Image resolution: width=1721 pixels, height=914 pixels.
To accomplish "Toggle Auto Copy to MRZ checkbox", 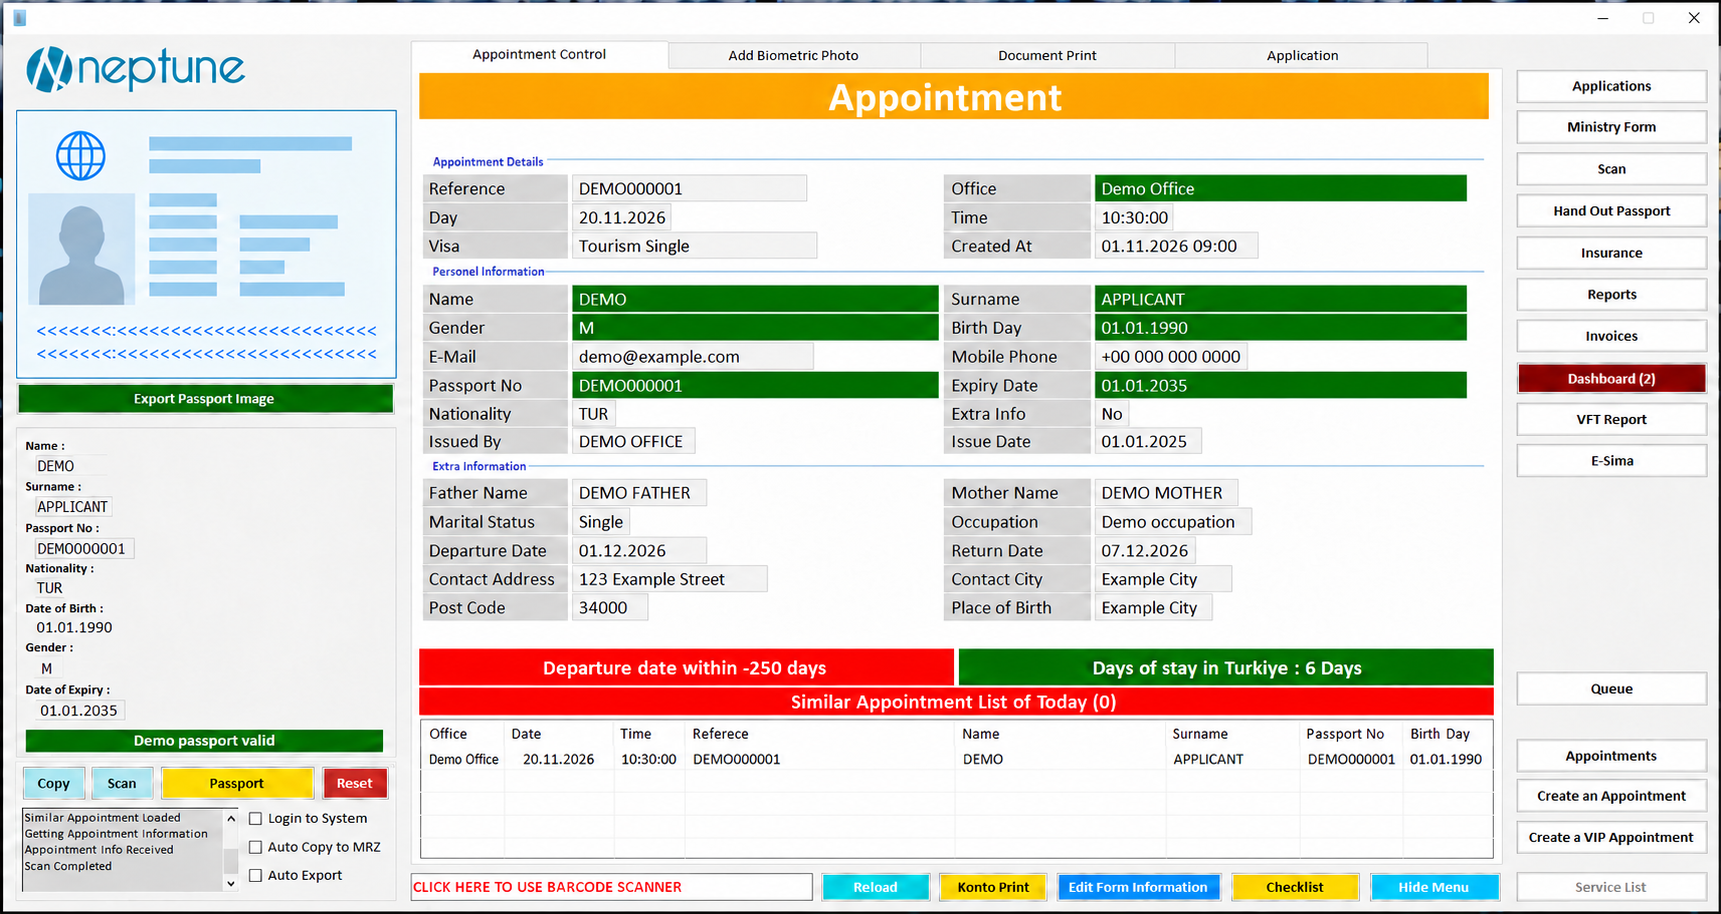I will pyautogui.click(x=256, y=847).
